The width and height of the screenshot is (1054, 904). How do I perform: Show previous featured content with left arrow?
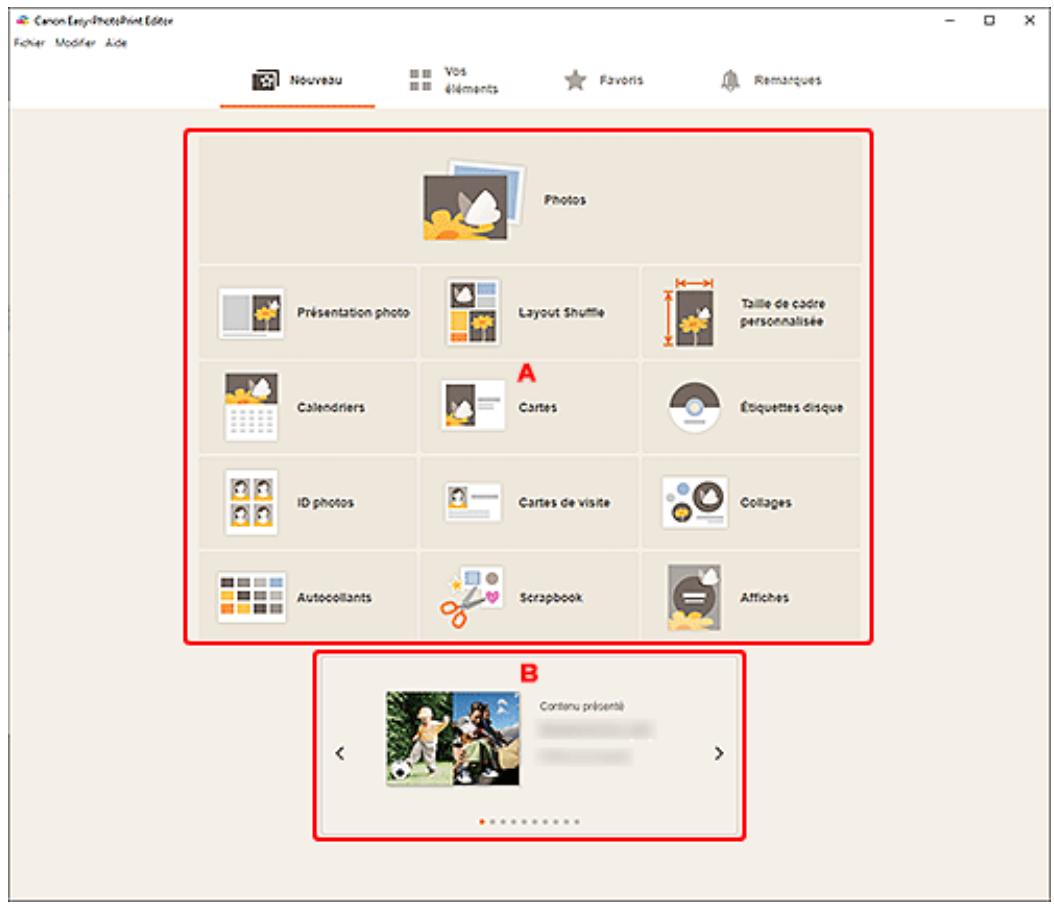340,753
